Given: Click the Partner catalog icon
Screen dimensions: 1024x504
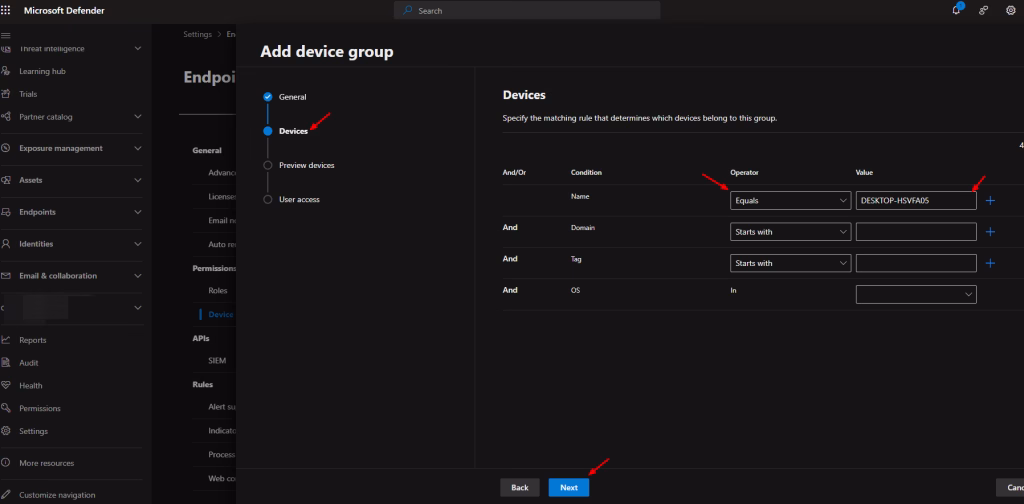Looking at the screenshot, I should coord(6,117).
